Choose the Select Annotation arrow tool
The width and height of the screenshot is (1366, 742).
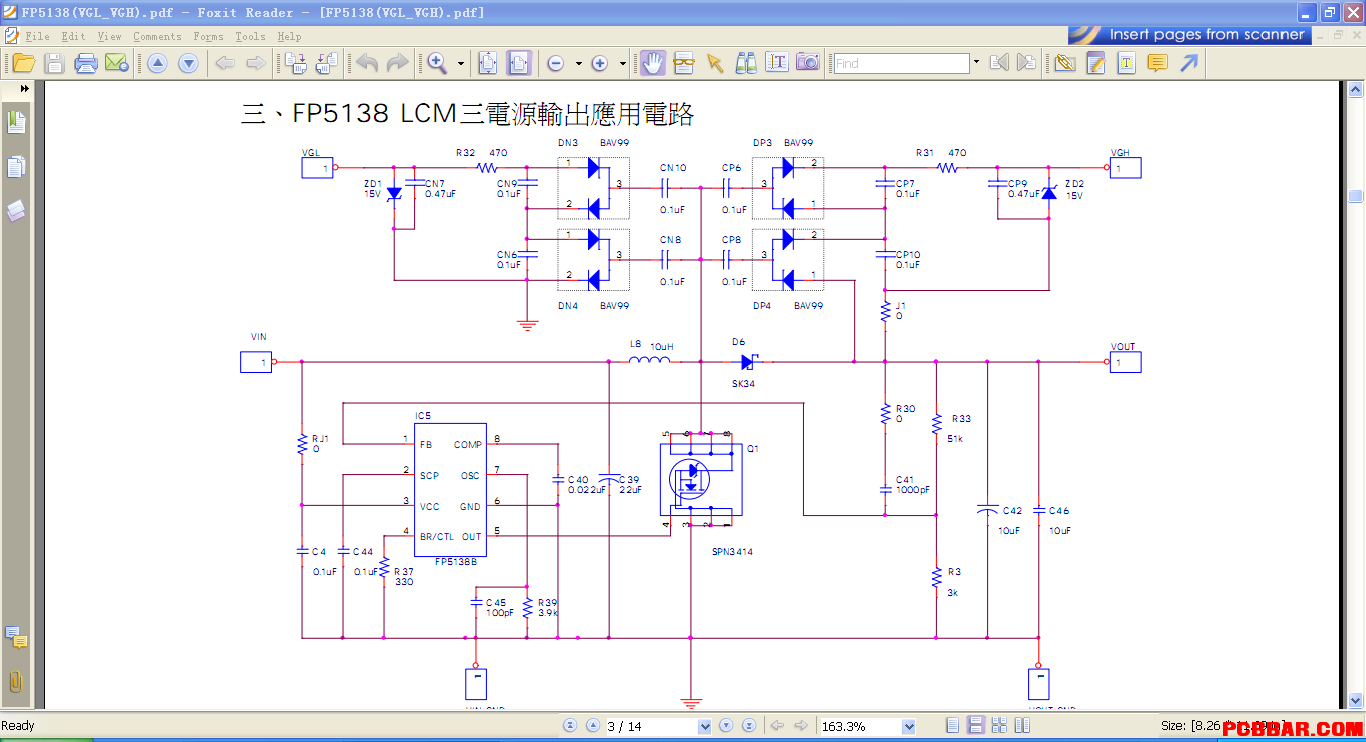pos(714,63)
